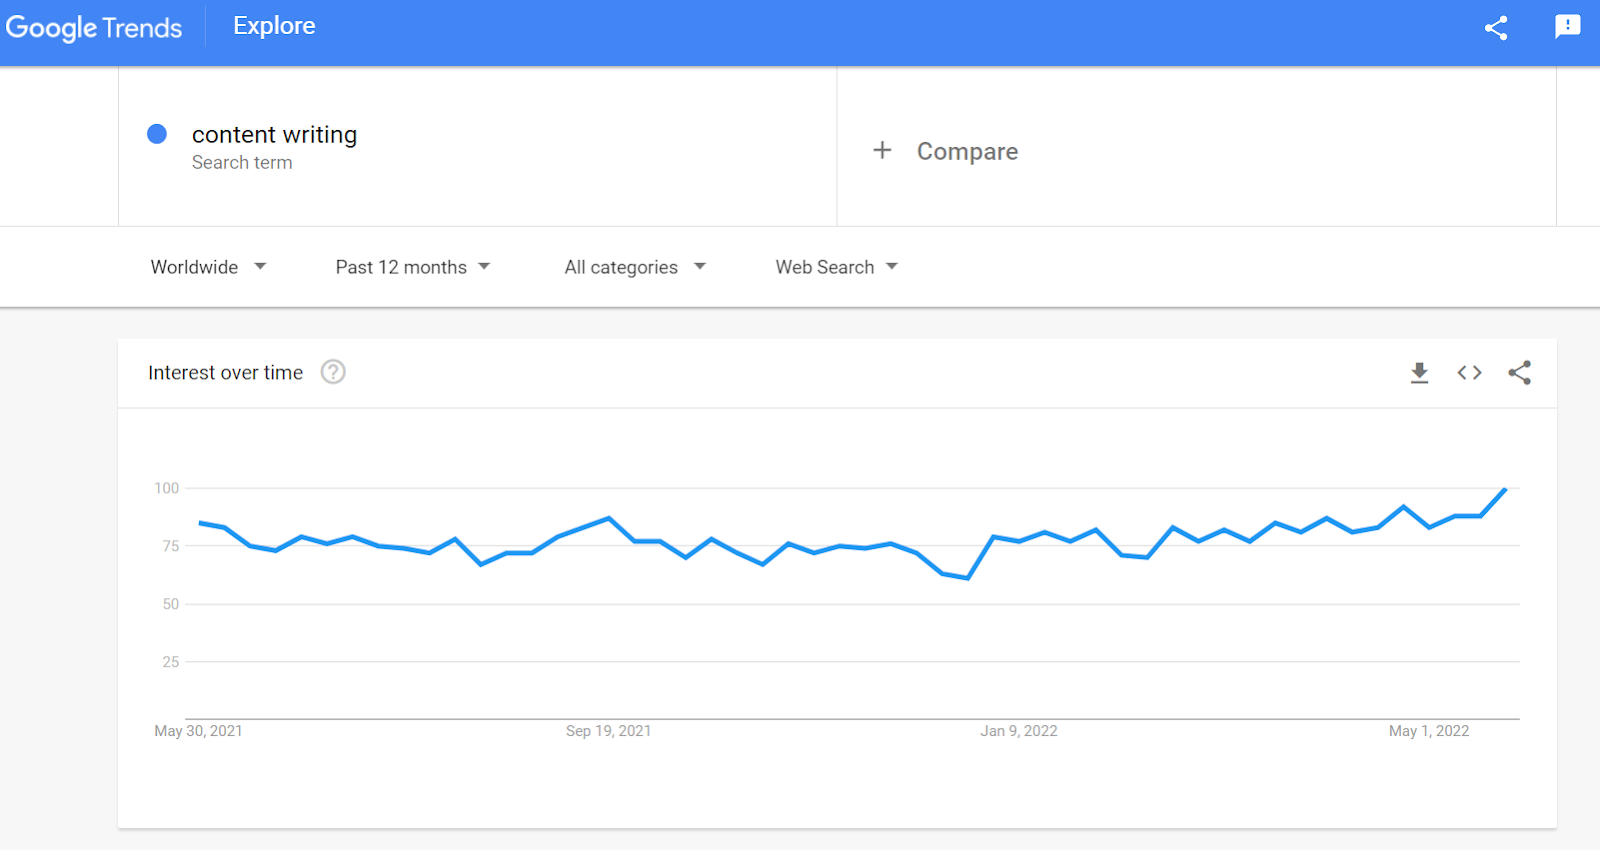The width and height of the screenshot is (1600, 850).
Task: Open the embed code for the chart
Action: (x=1468, y=372)
